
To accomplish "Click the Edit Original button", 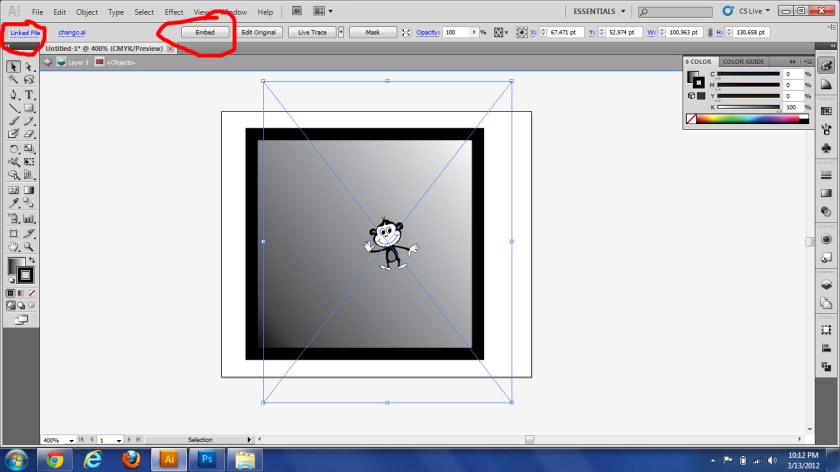I will [259, 32].
